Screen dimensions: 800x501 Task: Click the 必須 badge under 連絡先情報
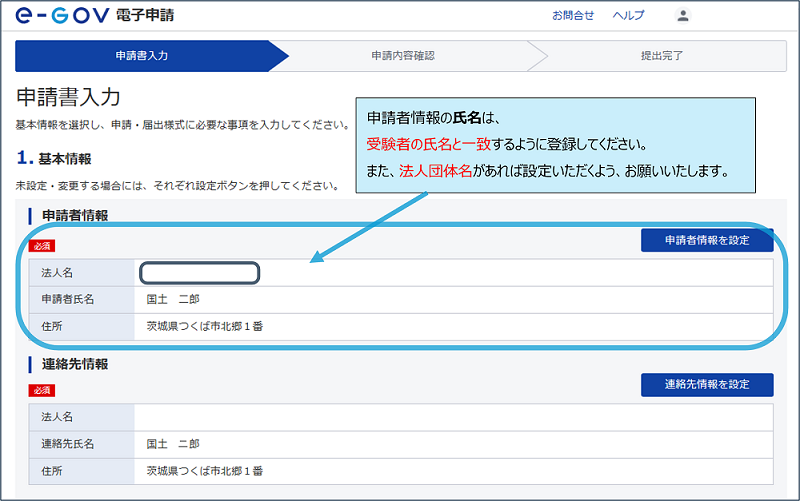[42, 390]
